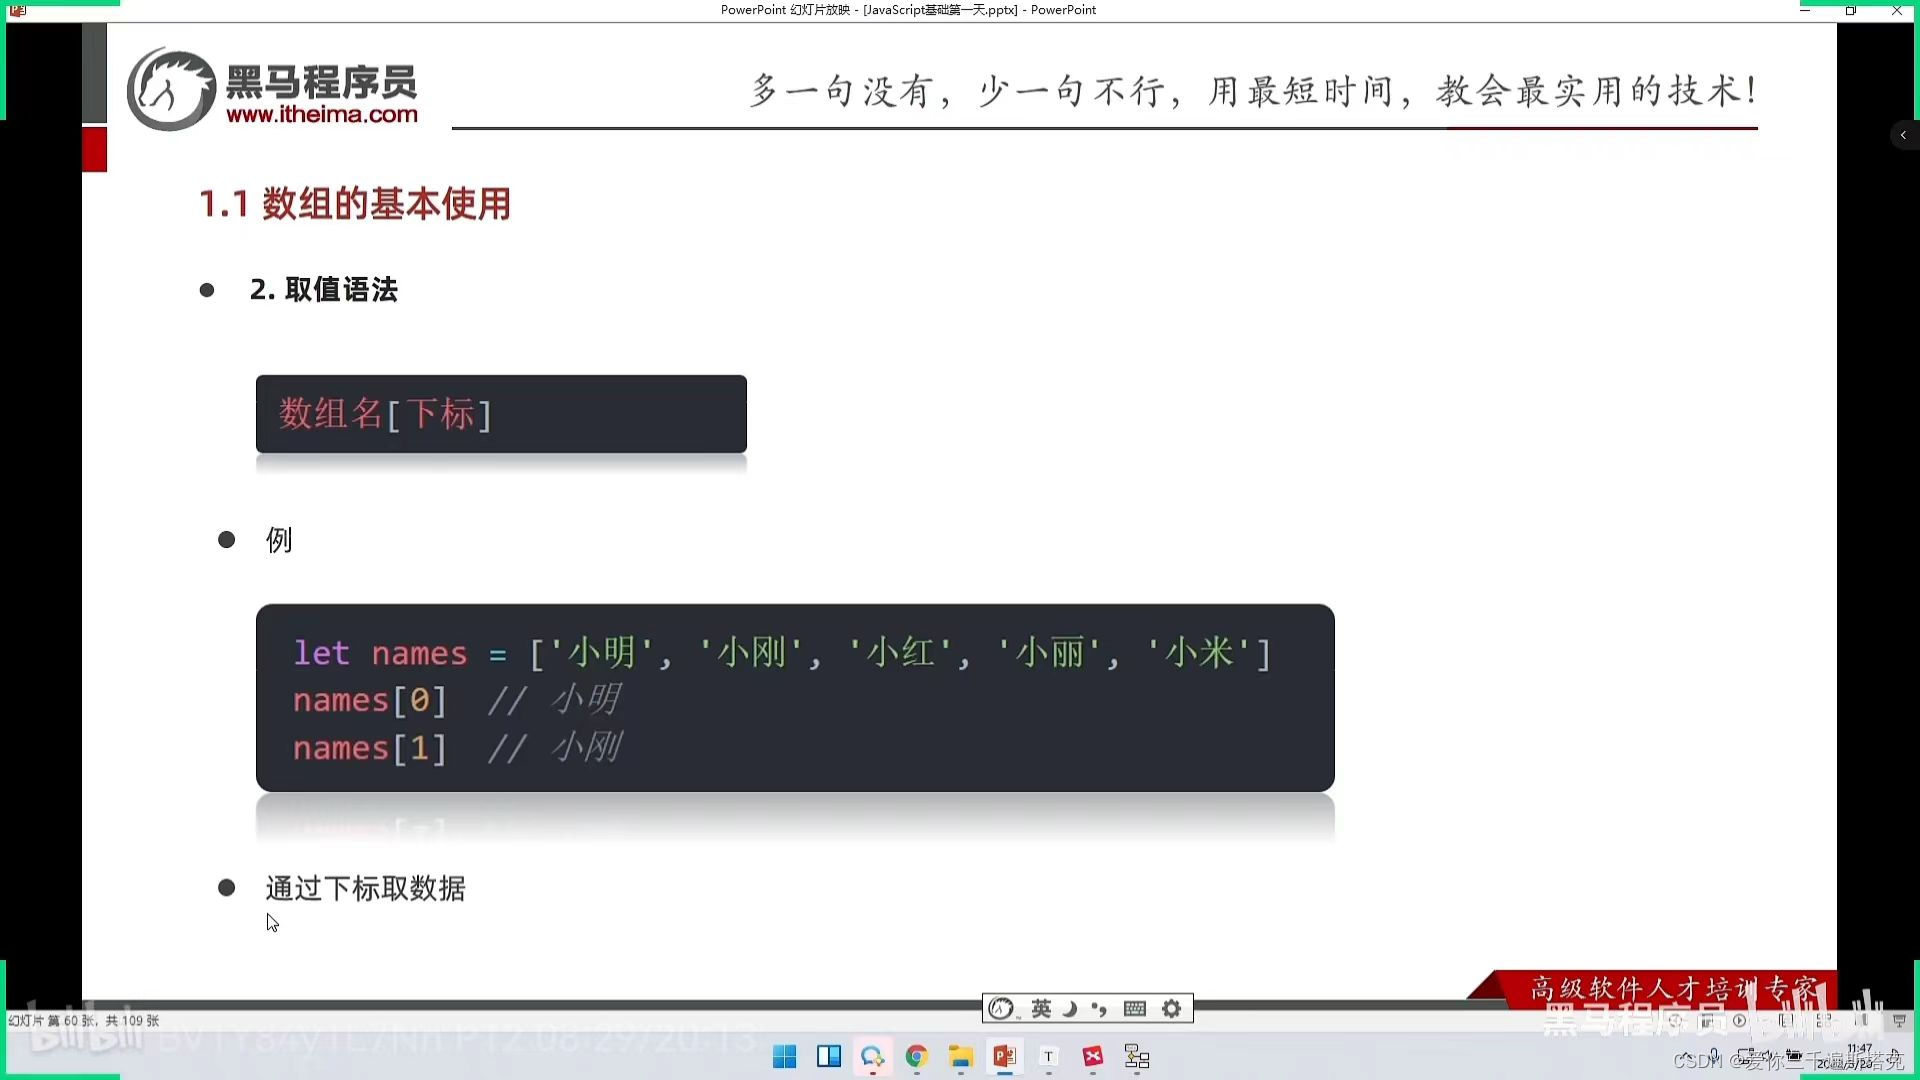This screenshot has height=1080, width=1920.
Task: Click the slide count status text
Action: 84,1021
